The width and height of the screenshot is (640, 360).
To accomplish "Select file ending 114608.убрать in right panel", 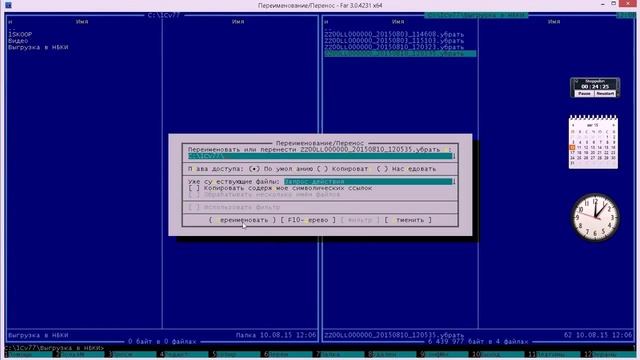I will (394, 35).
